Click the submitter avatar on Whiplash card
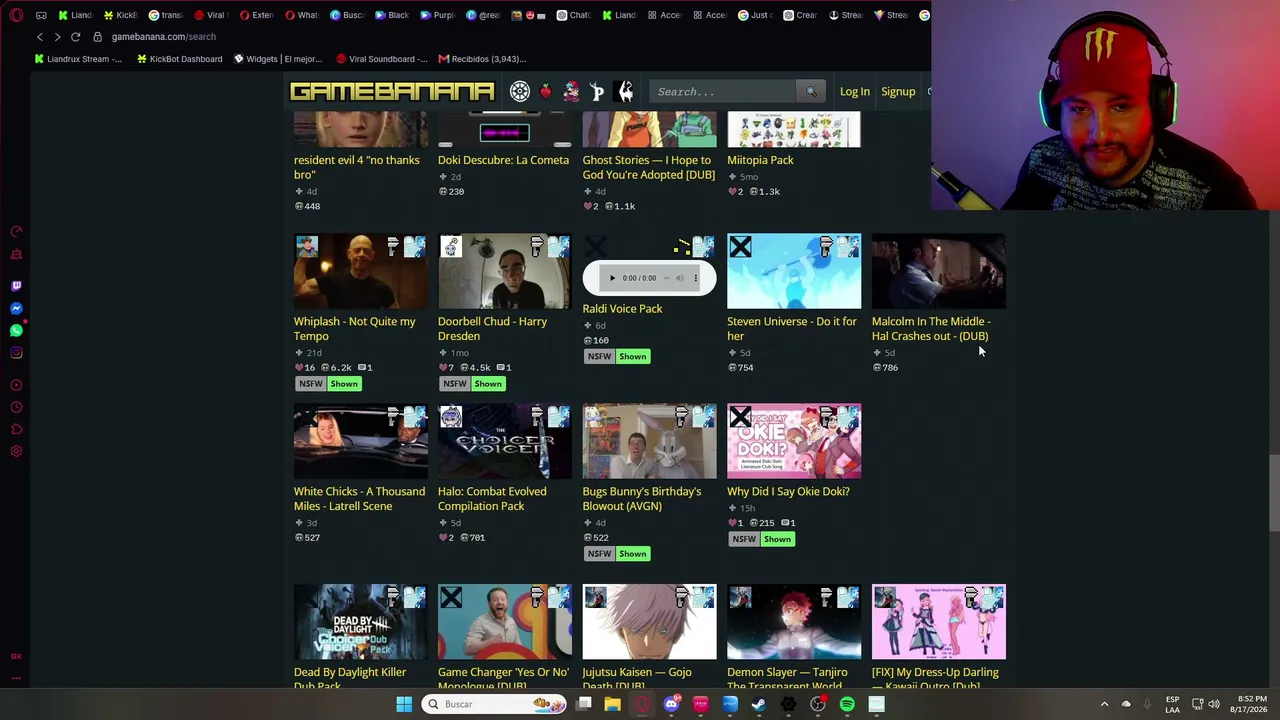Screen dimensions: 1280x720 point(306,246)
